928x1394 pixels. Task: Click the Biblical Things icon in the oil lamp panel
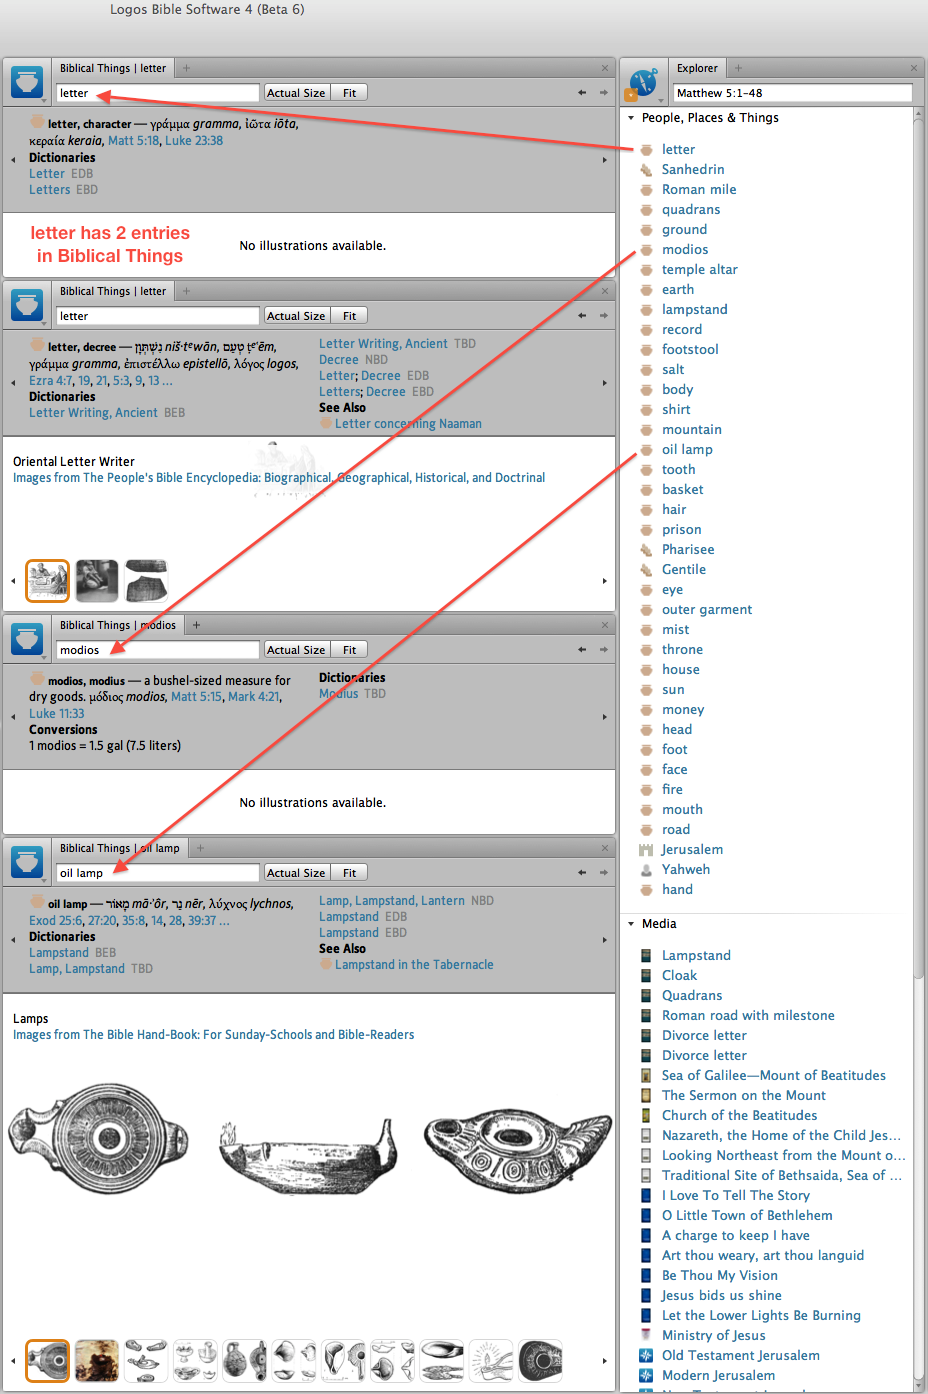coord(27,861)
